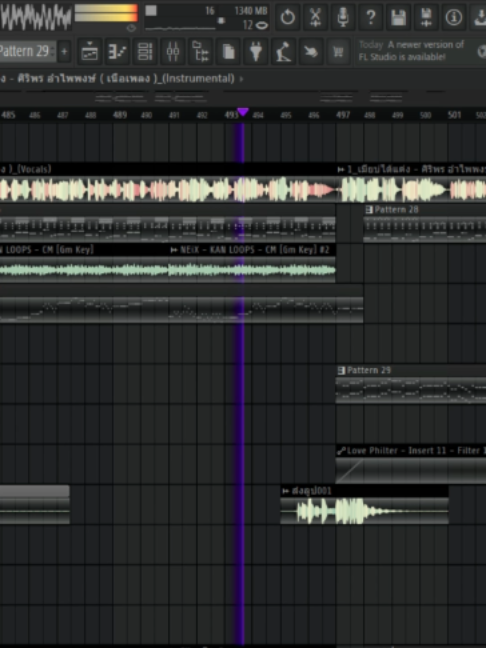Screen dimensions: 486x648
Task: Save the project with the floppy icon
Action: 398,17
